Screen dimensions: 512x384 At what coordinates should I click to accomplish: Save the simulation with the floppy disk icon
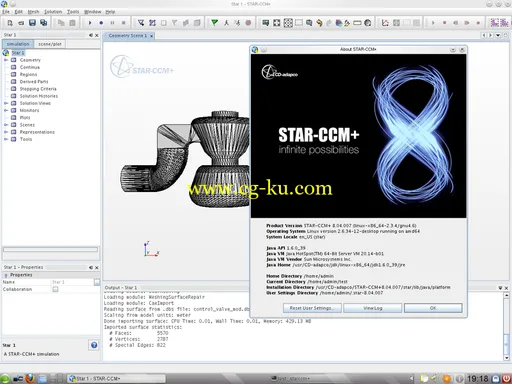32,23
